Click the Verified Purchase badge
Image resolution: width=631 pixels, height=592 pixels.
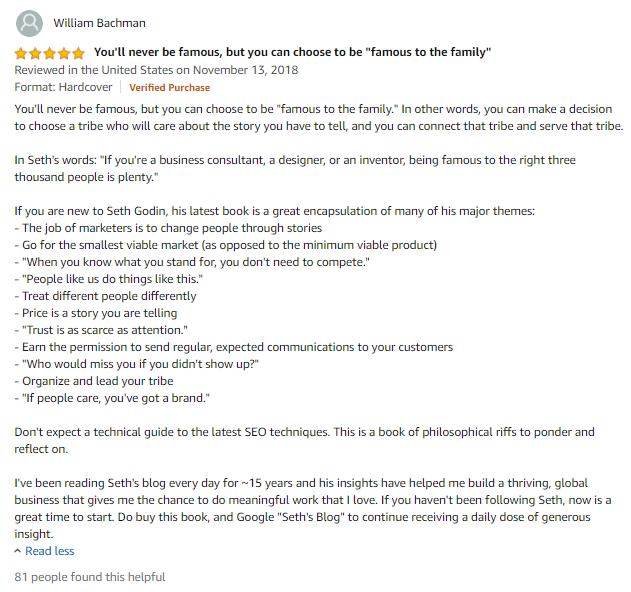[169, 88]
